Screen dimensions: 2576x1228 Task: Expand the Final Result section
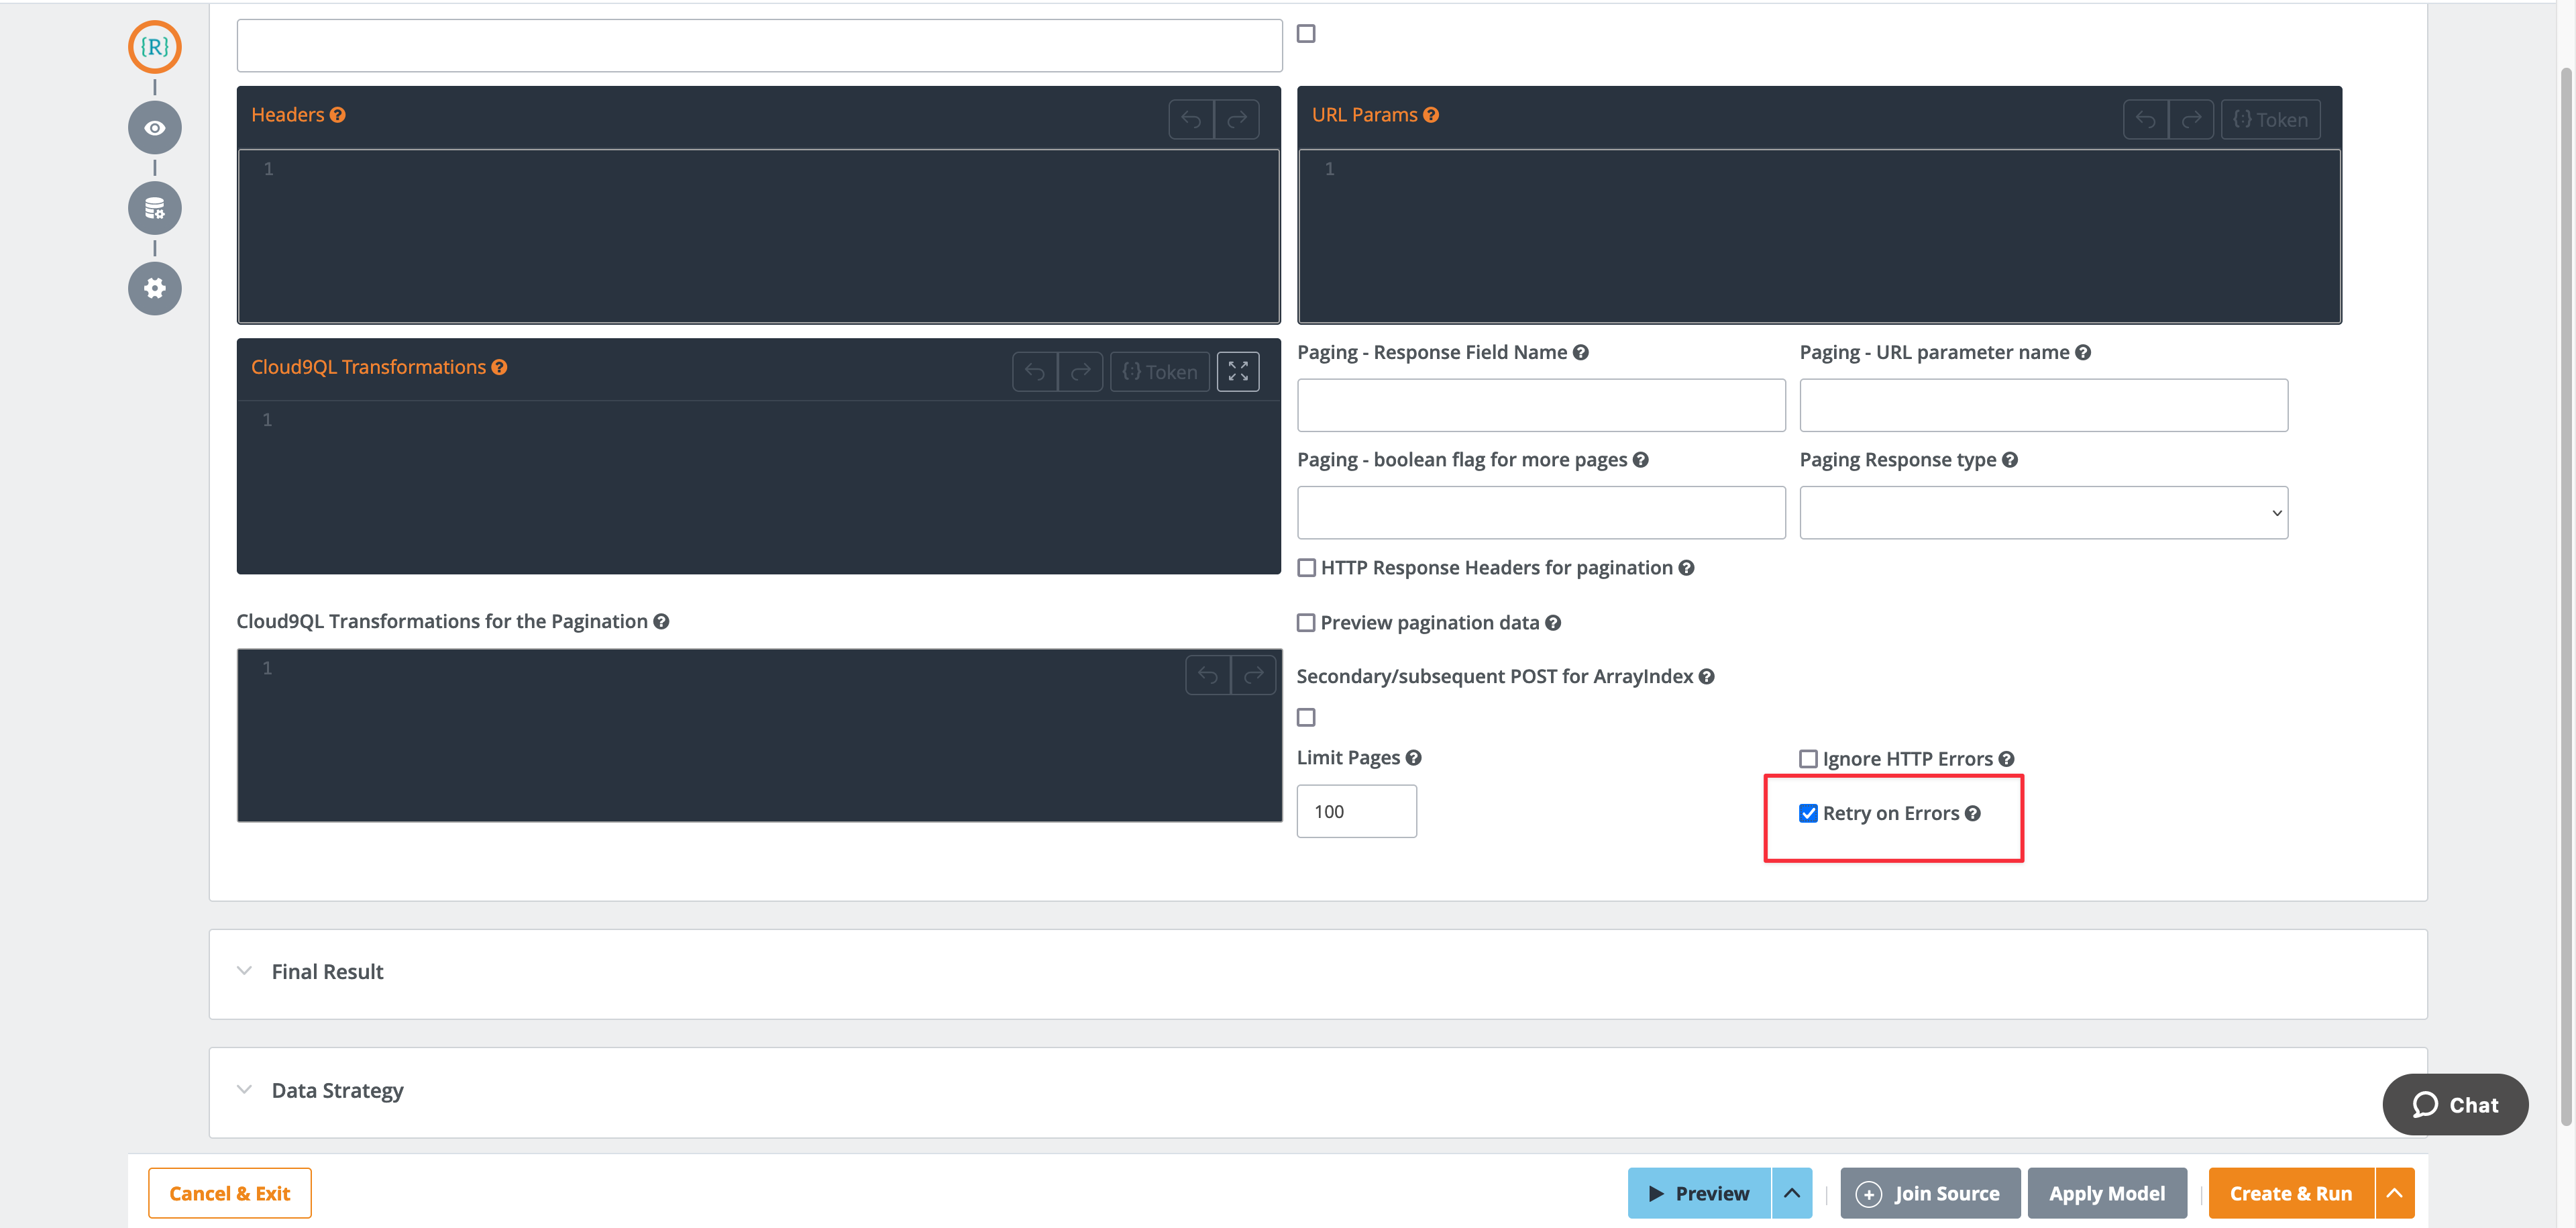tap(327, 972)
